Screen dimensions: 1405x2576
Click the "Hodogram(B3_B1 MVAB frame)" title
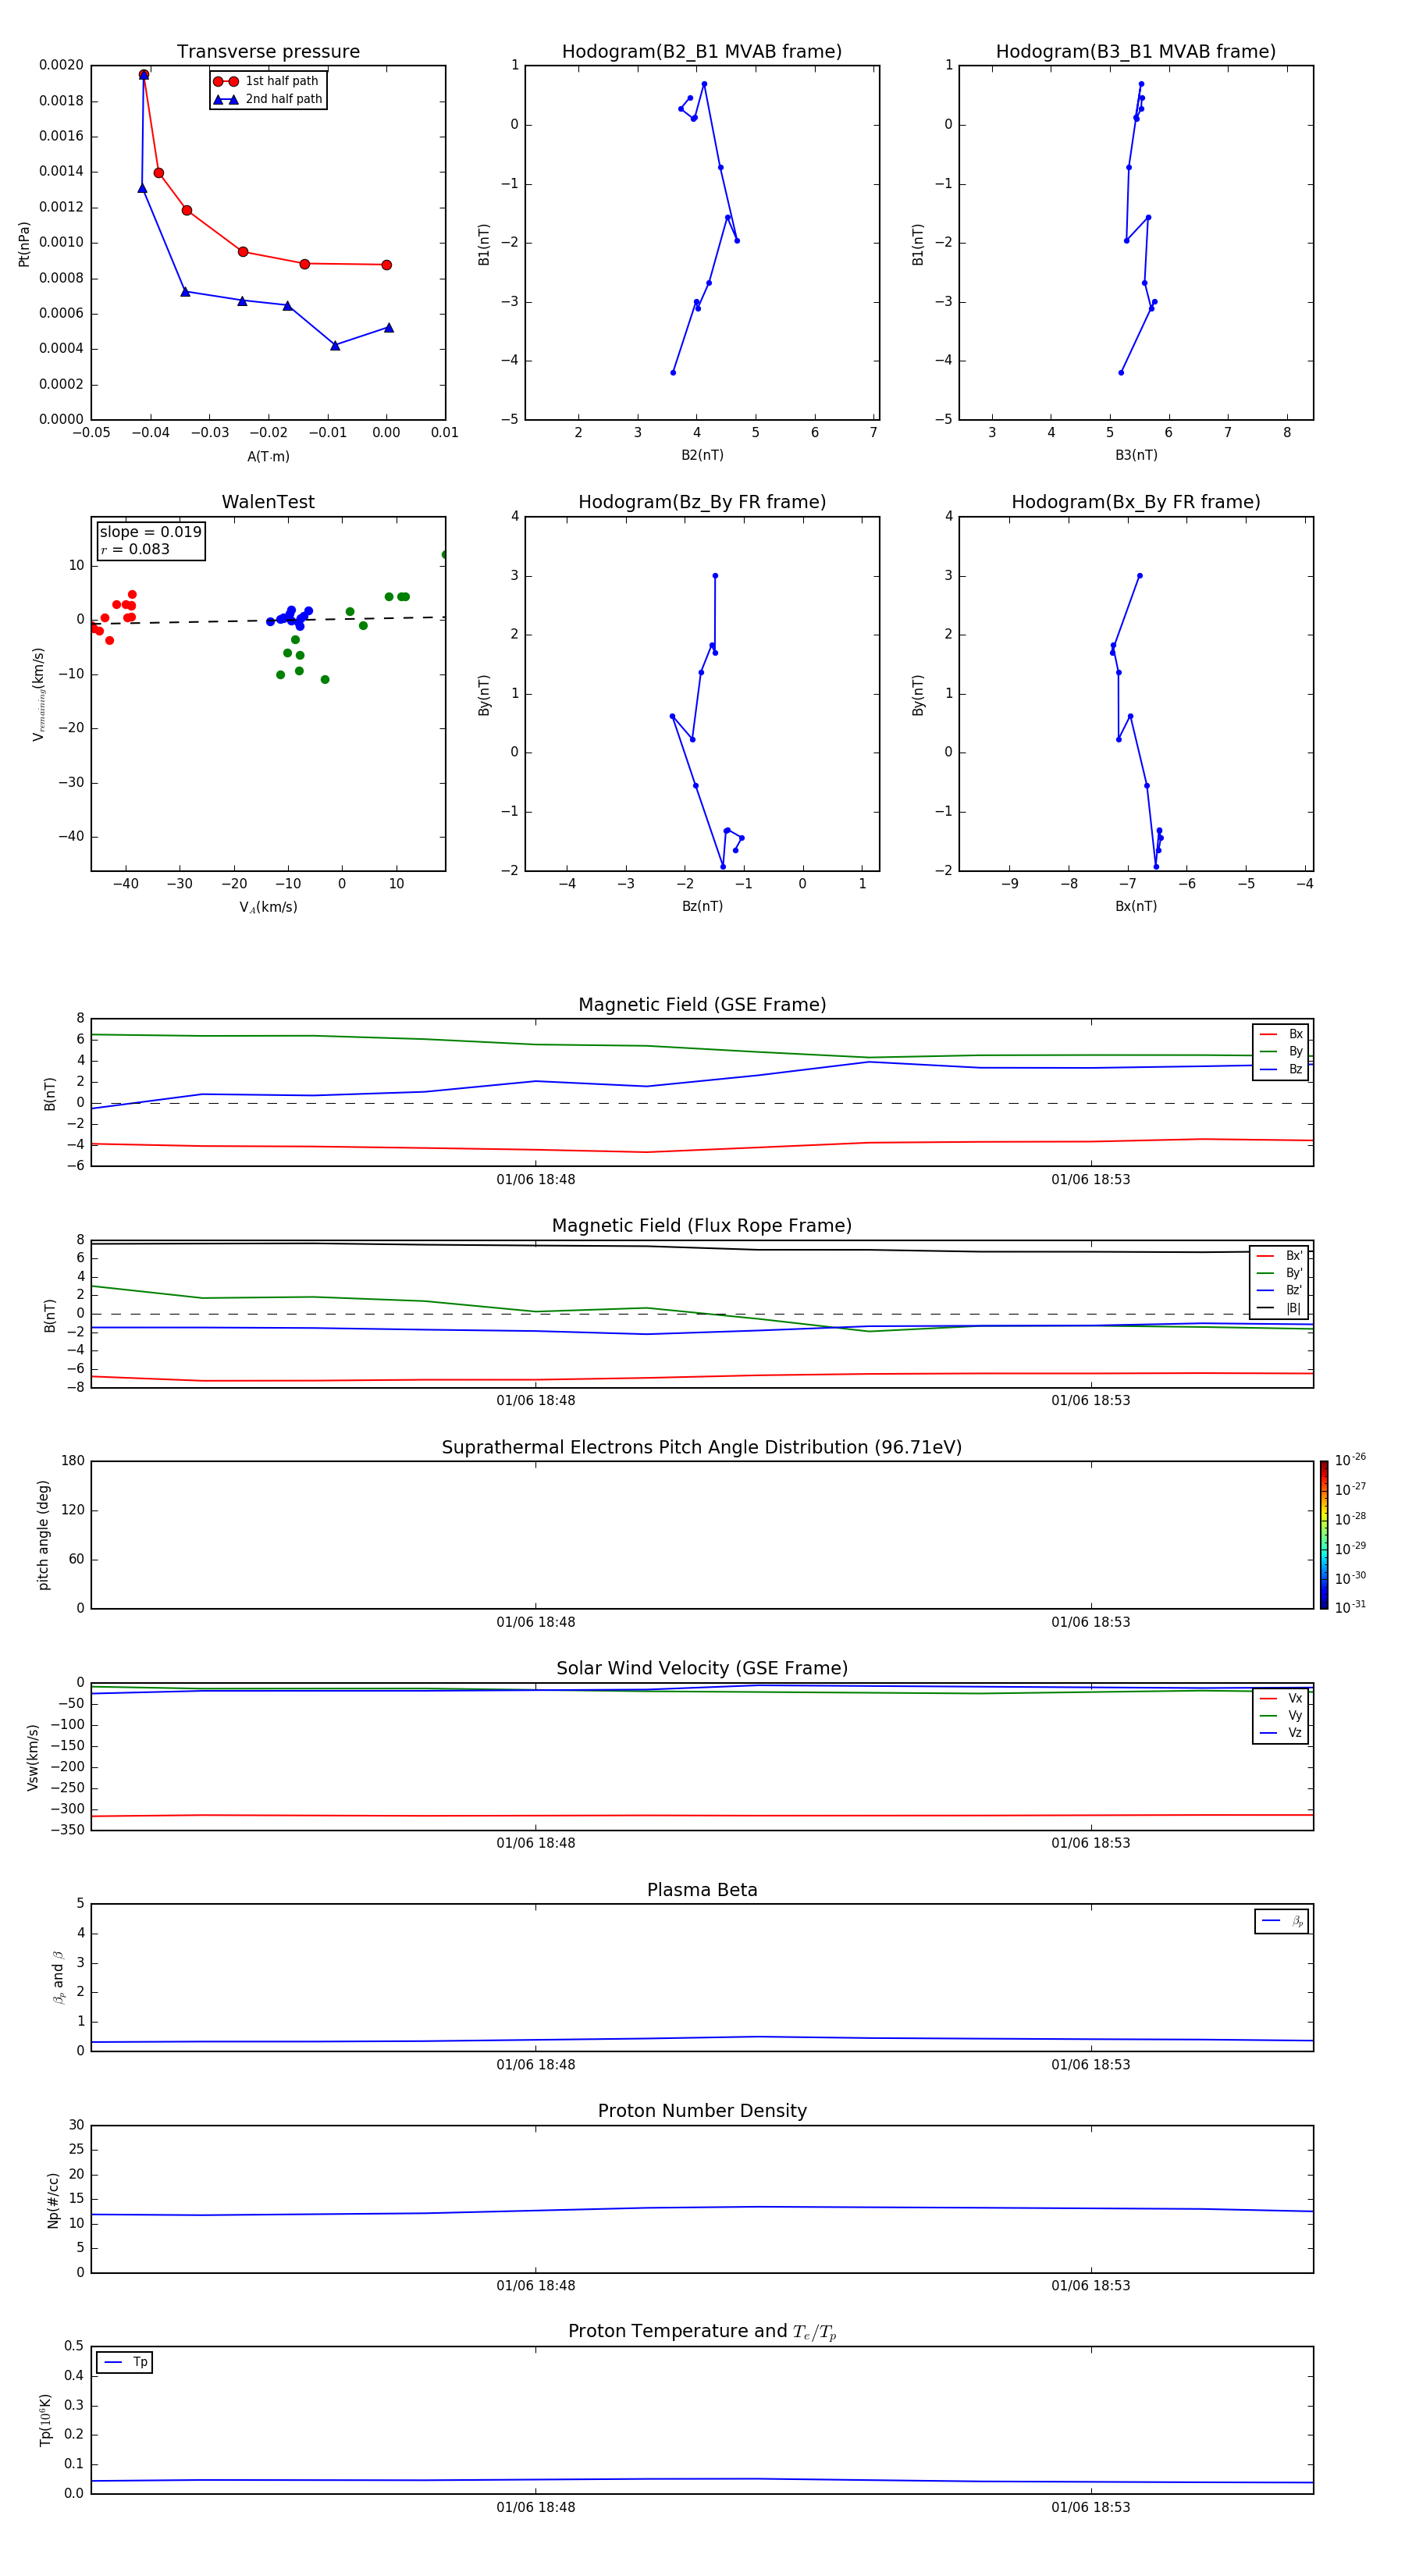coord(1136,52)
